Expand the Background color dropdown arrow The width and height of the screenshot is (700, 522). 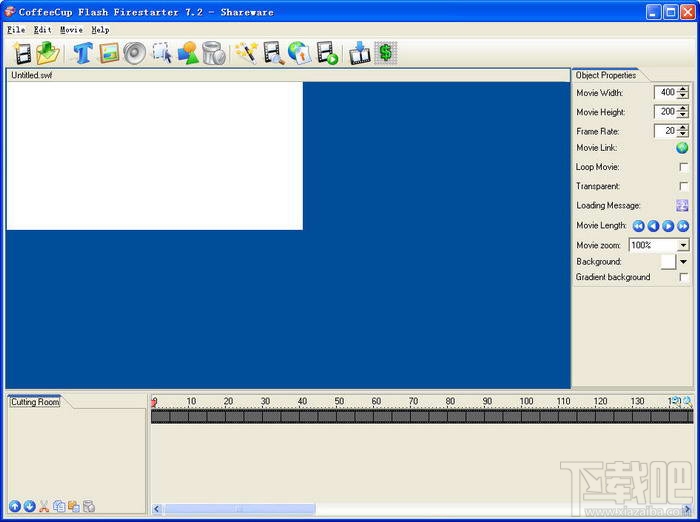click(683, 262)
